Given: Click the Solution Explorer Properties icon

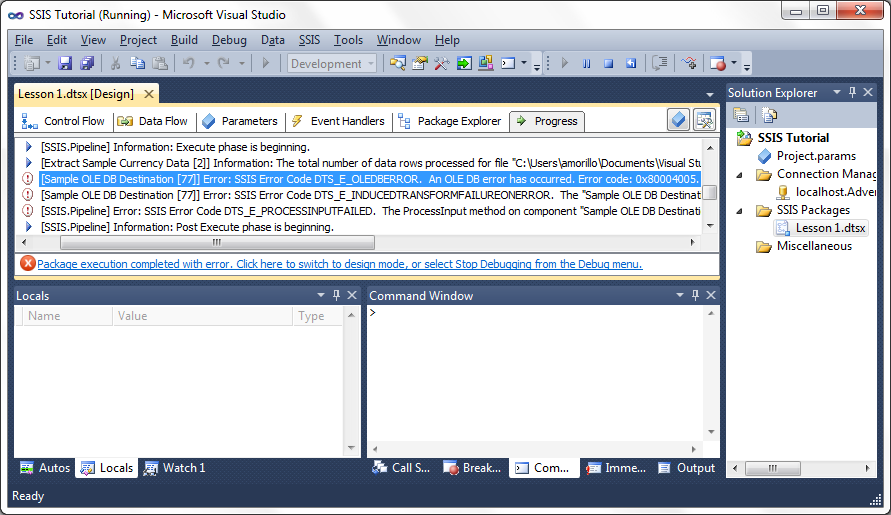Looking at the screenshot, I should pos(741,115).
